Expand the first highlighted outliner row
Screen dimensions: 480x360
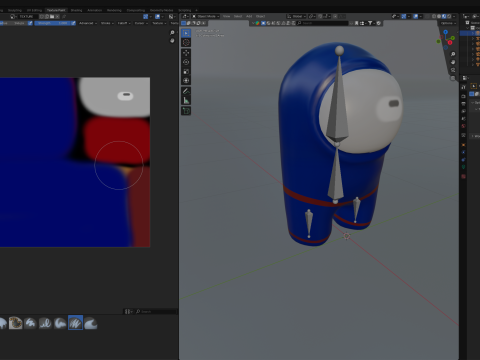click(x=473, y=33)
